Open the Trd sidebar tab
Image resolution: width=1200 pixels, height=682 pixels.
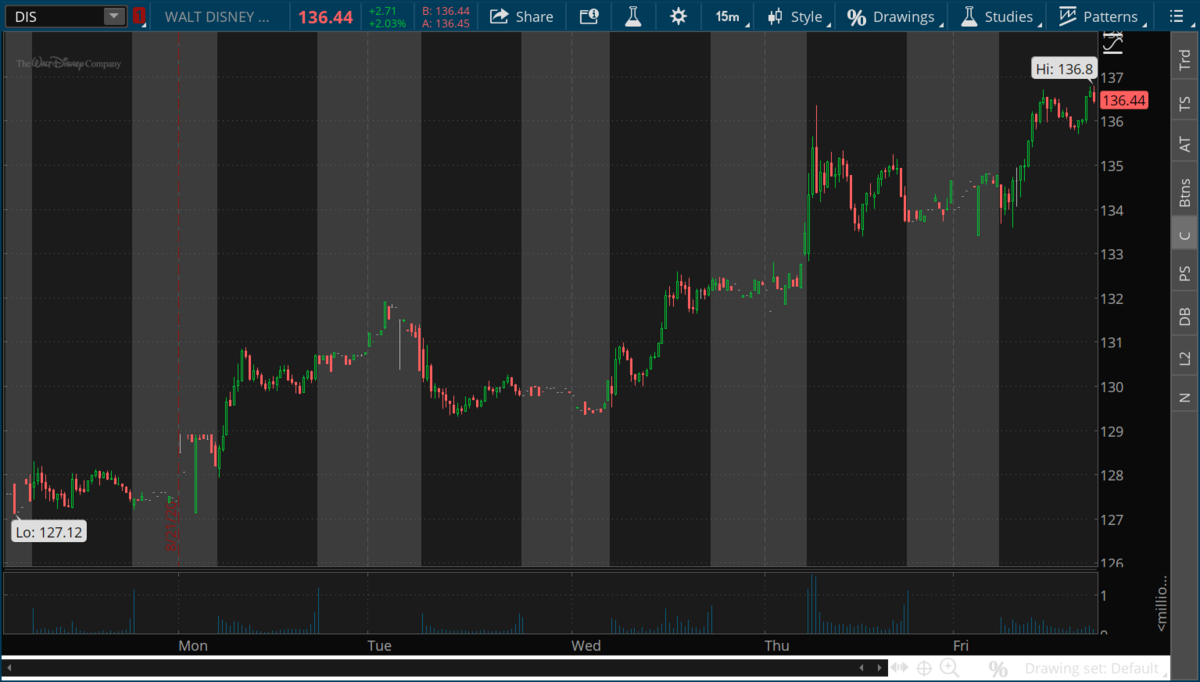[1185, 60]
